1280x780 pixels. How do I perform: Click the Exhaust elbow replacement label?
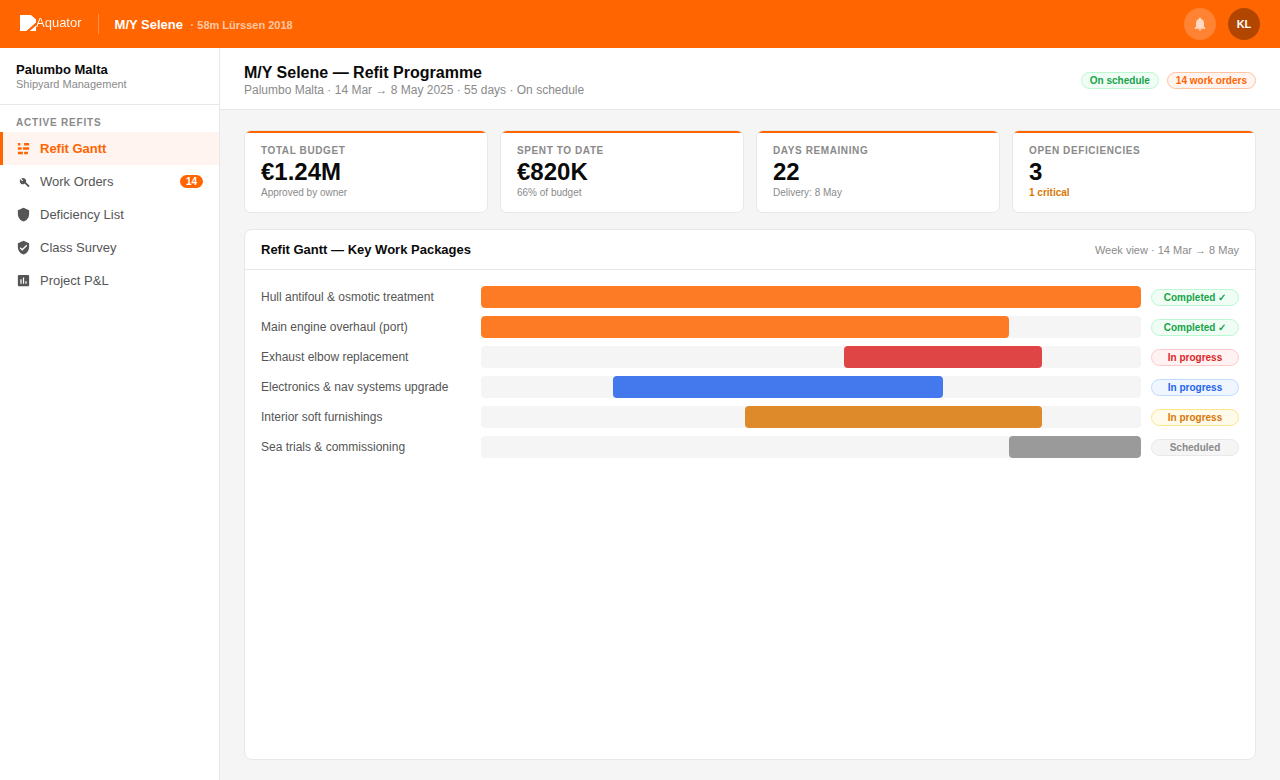click(x=335, y=357)
